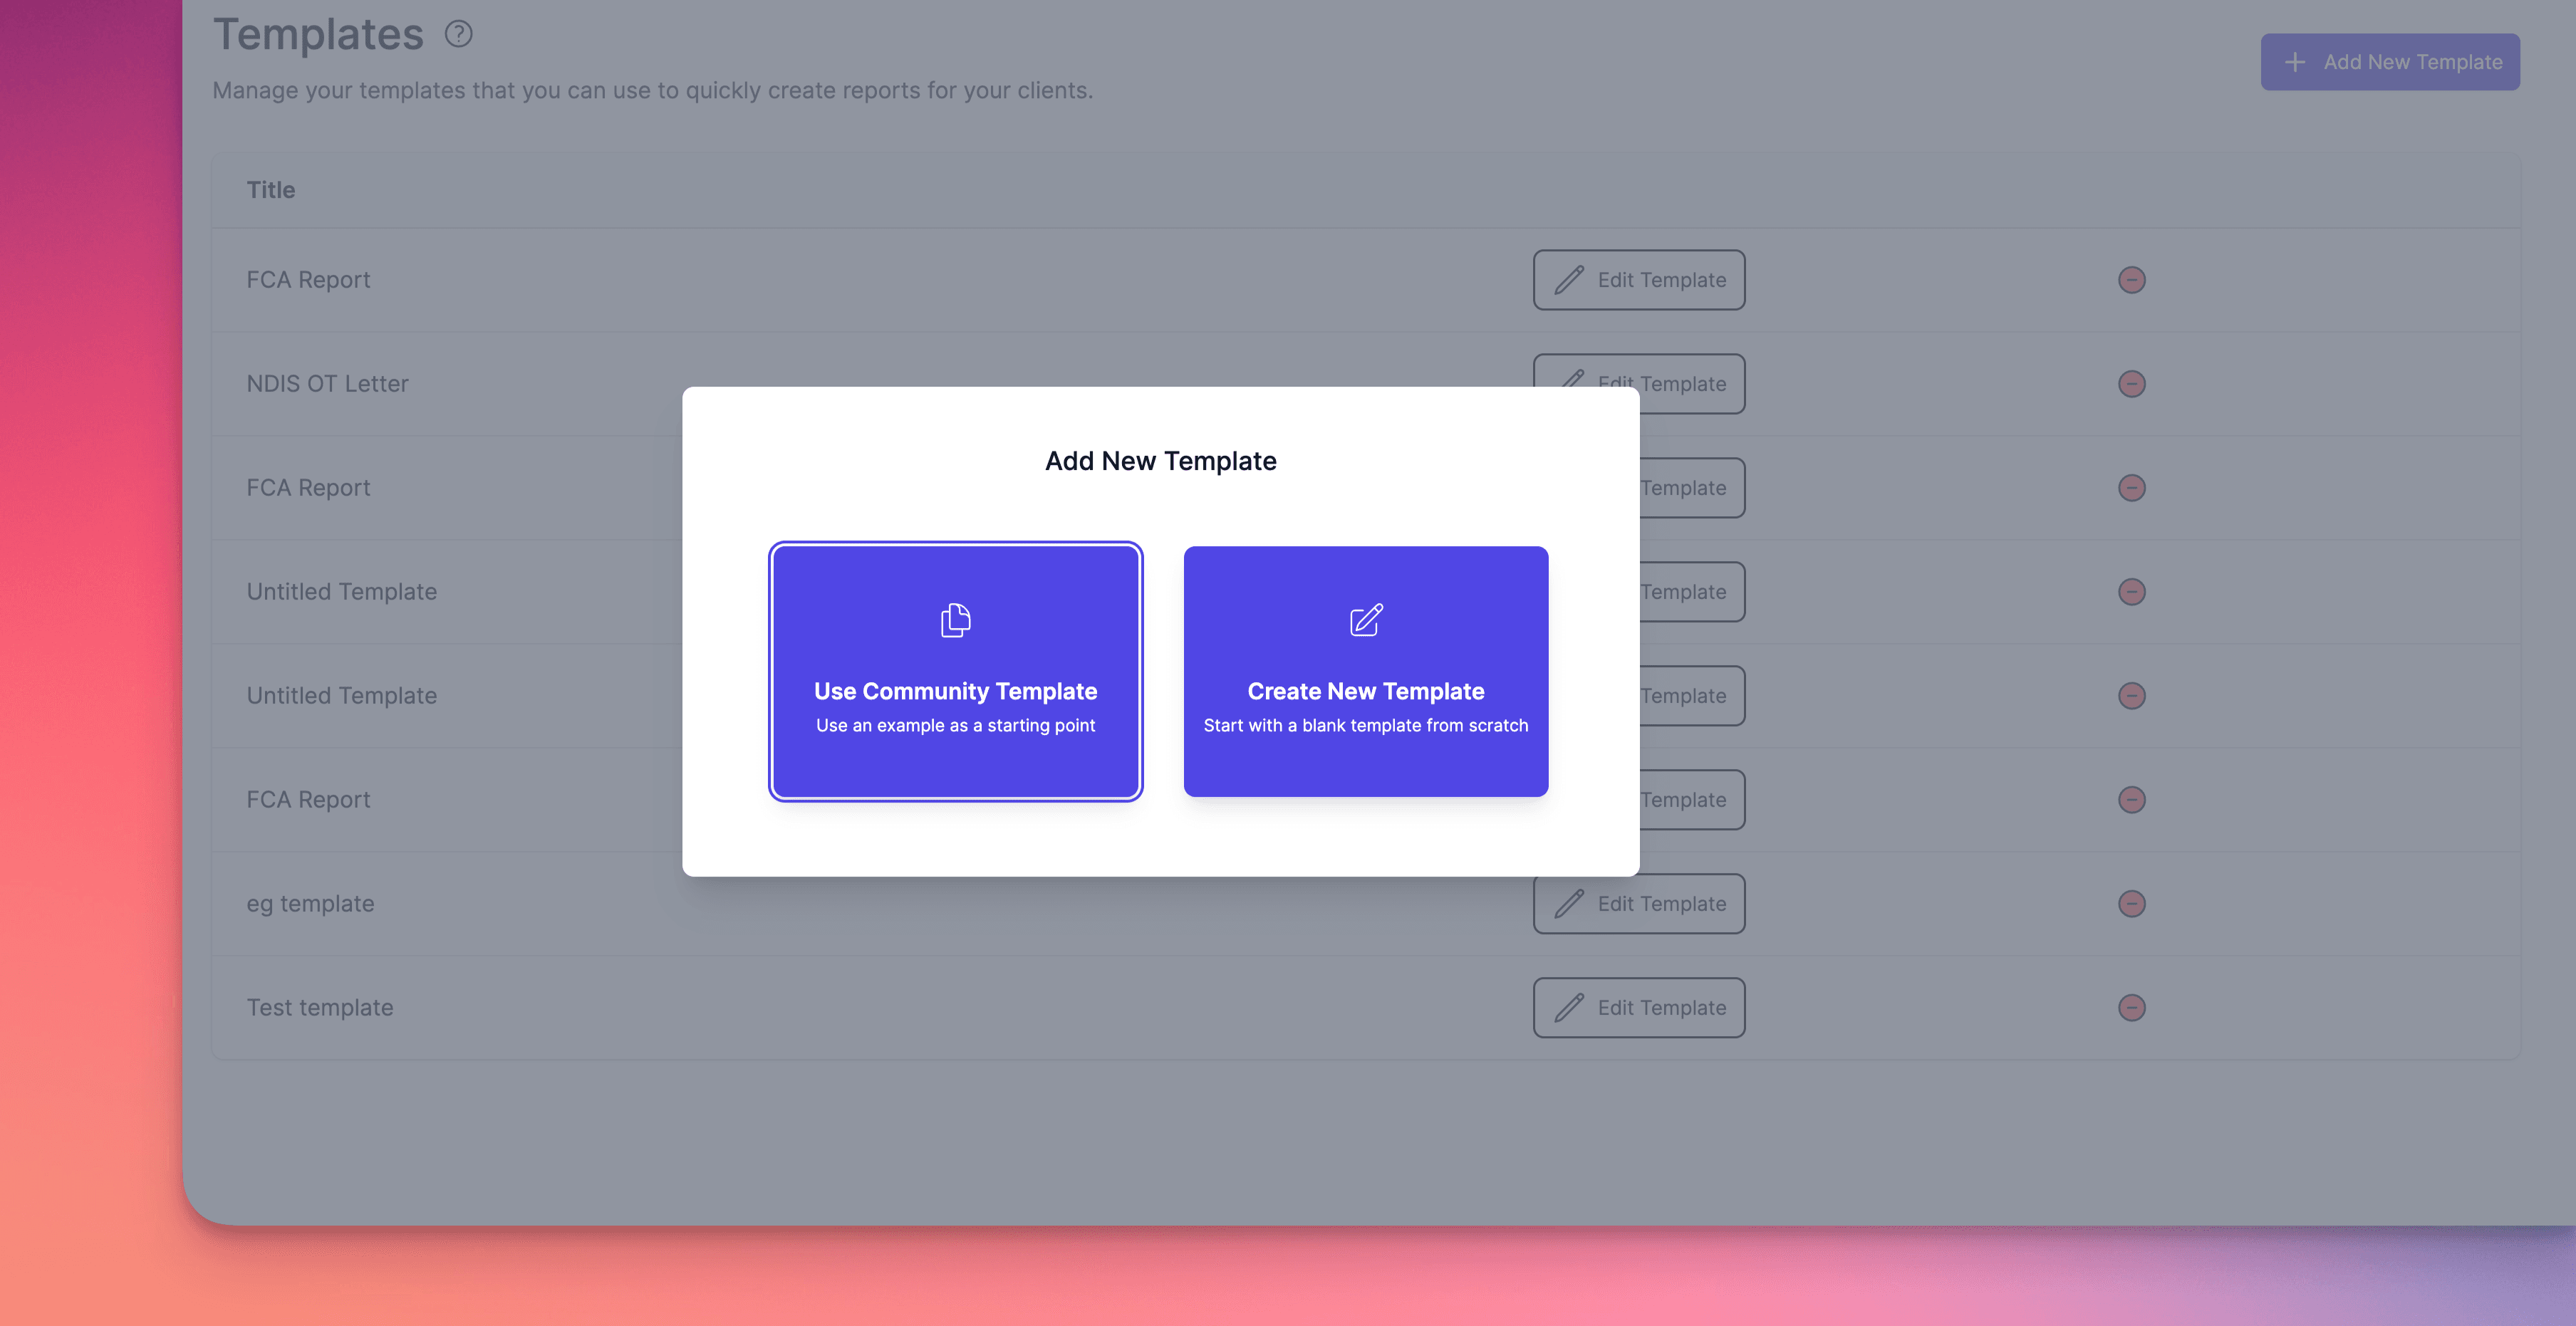Click the Test template row title
The width and height of the screenshot is (2576, 1326).
point(320,1008)
